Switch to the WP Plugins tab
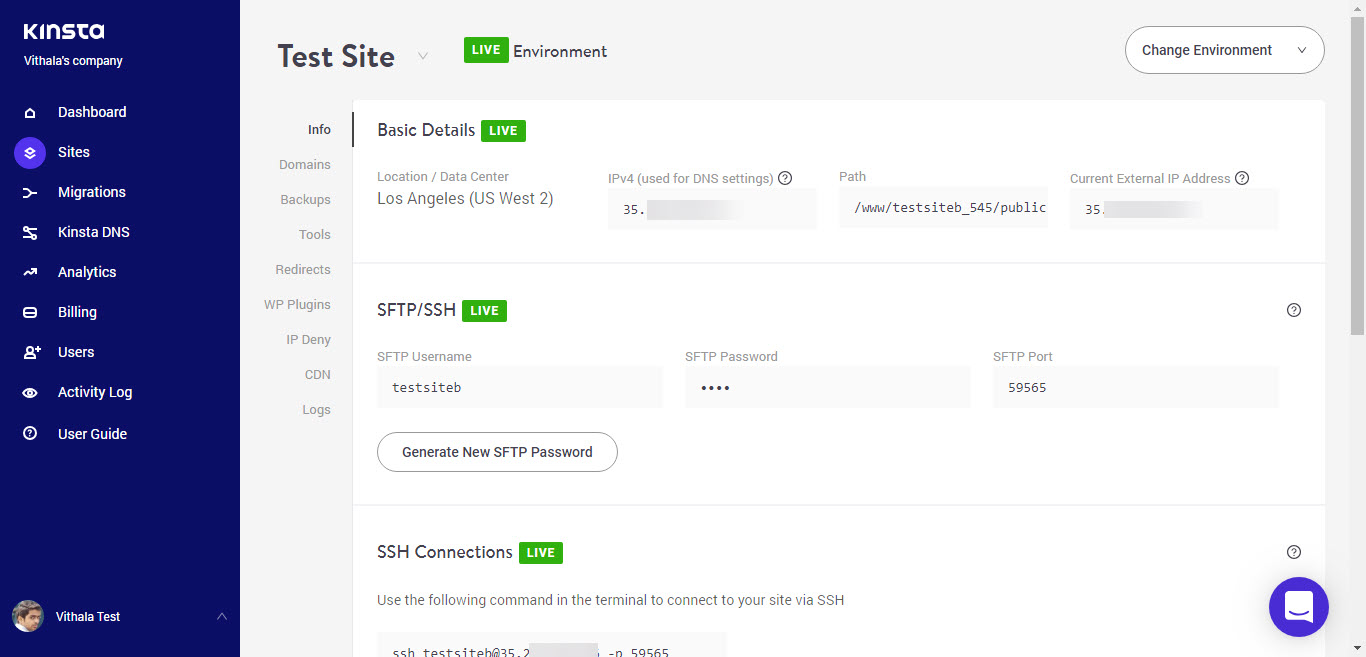The width and height of the screenshot is (1366, 657). pyautogui.click(x=297, y=305)
